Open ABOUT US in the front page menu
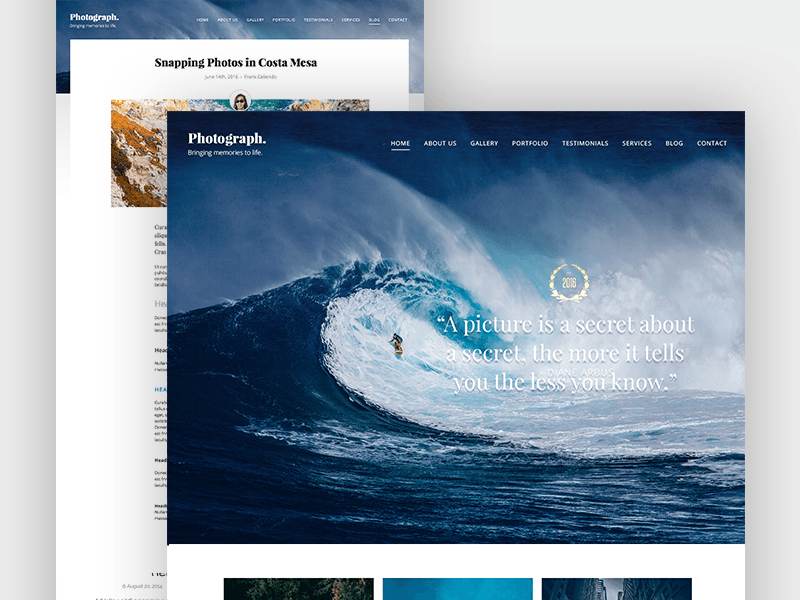The width and height of the screenshot is (800, 600). (440, 143)
